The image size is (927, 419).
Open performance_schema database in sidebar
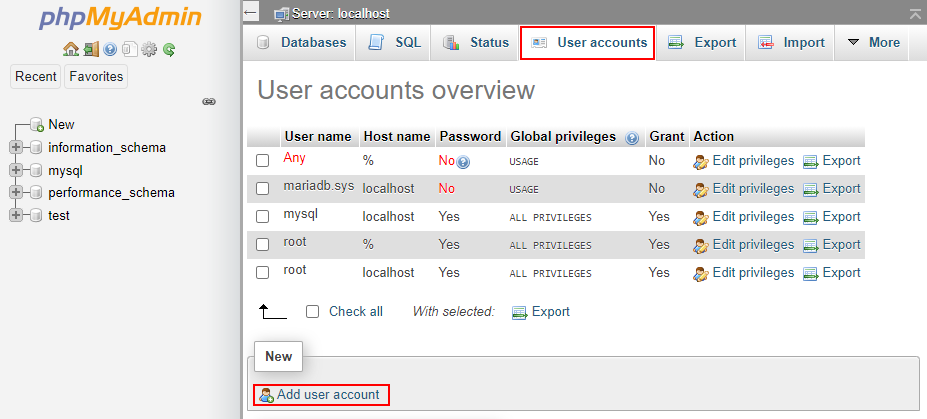112,193
